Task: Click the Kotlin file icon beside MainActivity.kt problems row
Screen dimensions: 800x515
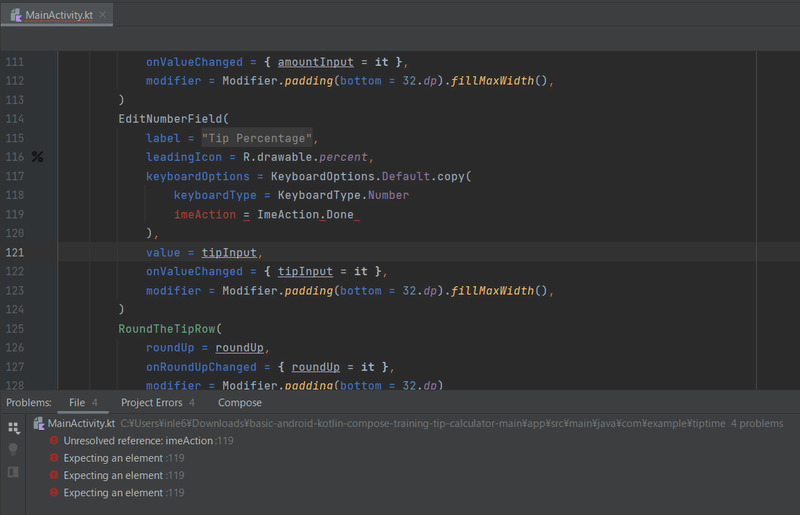Action: tap(39, 424)
